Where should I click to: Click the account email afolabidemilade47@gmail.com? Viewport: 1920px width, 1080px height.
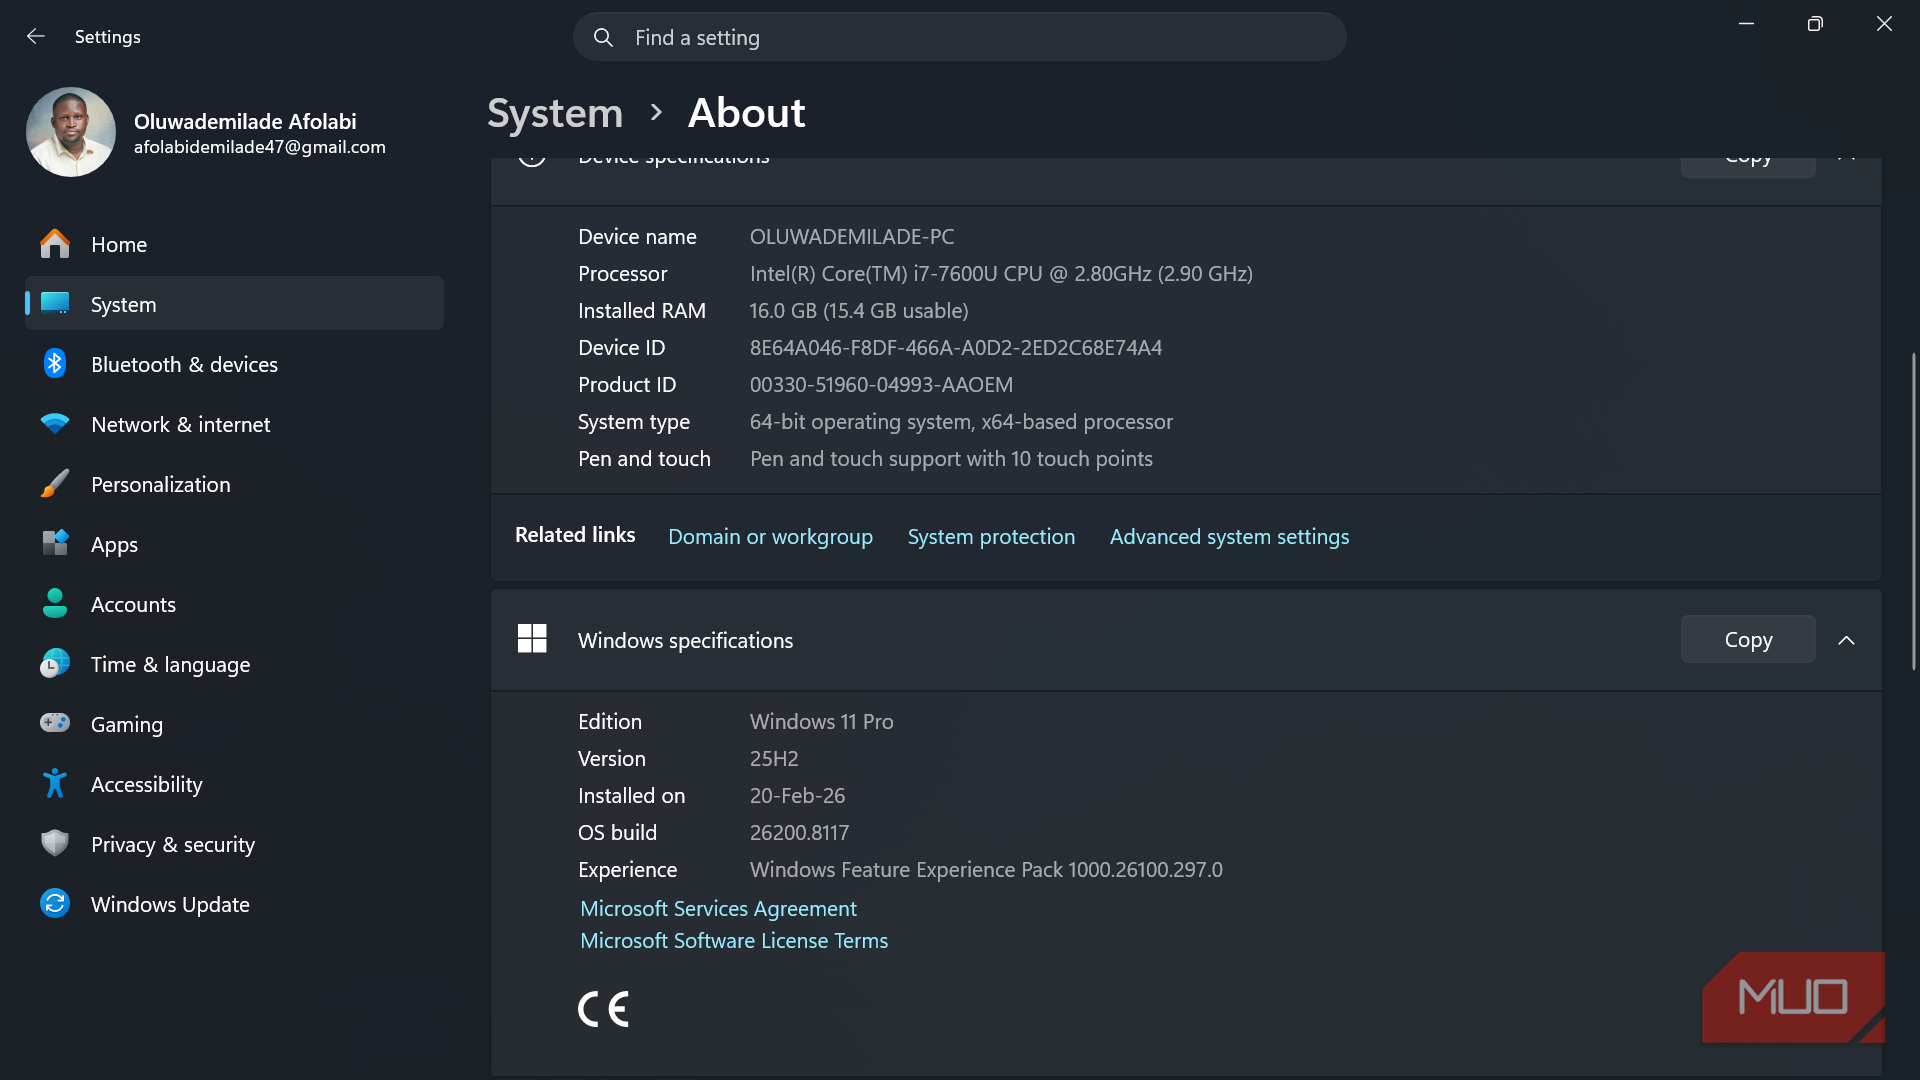tap(260, 147)
